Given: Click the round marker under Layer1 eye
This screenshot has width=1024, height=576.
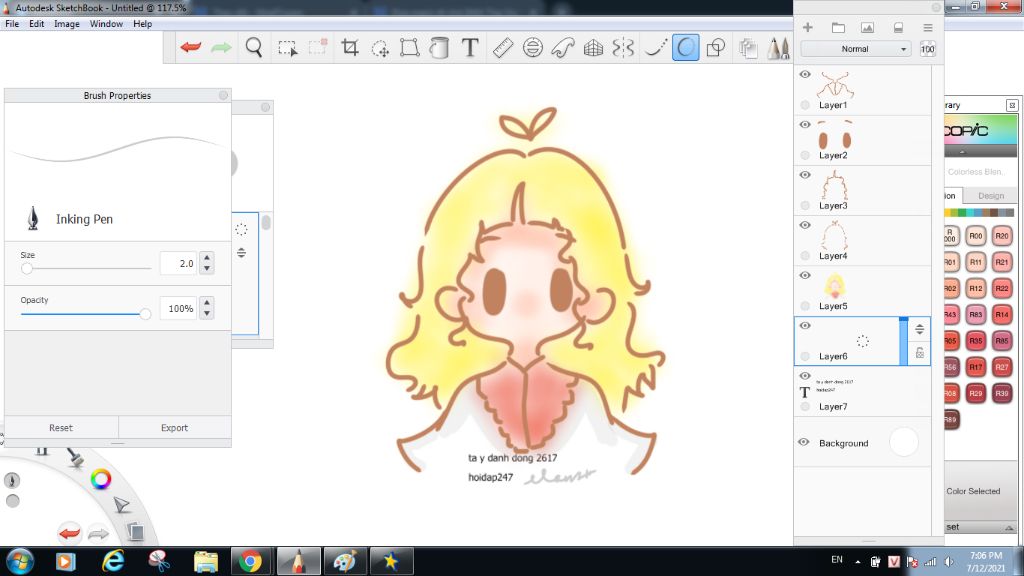Looking at the screenshot, I should pyautogui.click(x=805, y=105).
